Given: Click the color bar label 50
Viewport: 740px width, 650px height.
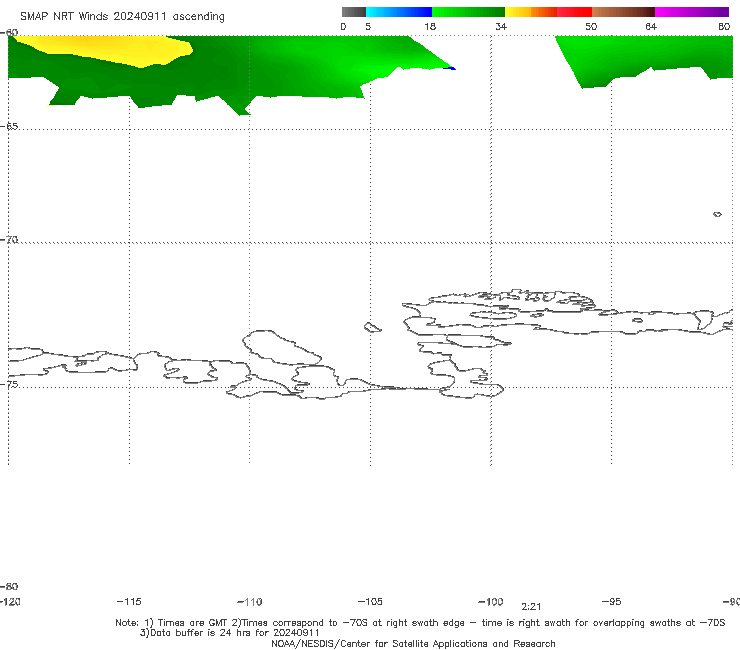Looking at the screenshot, I should (591, 26).
